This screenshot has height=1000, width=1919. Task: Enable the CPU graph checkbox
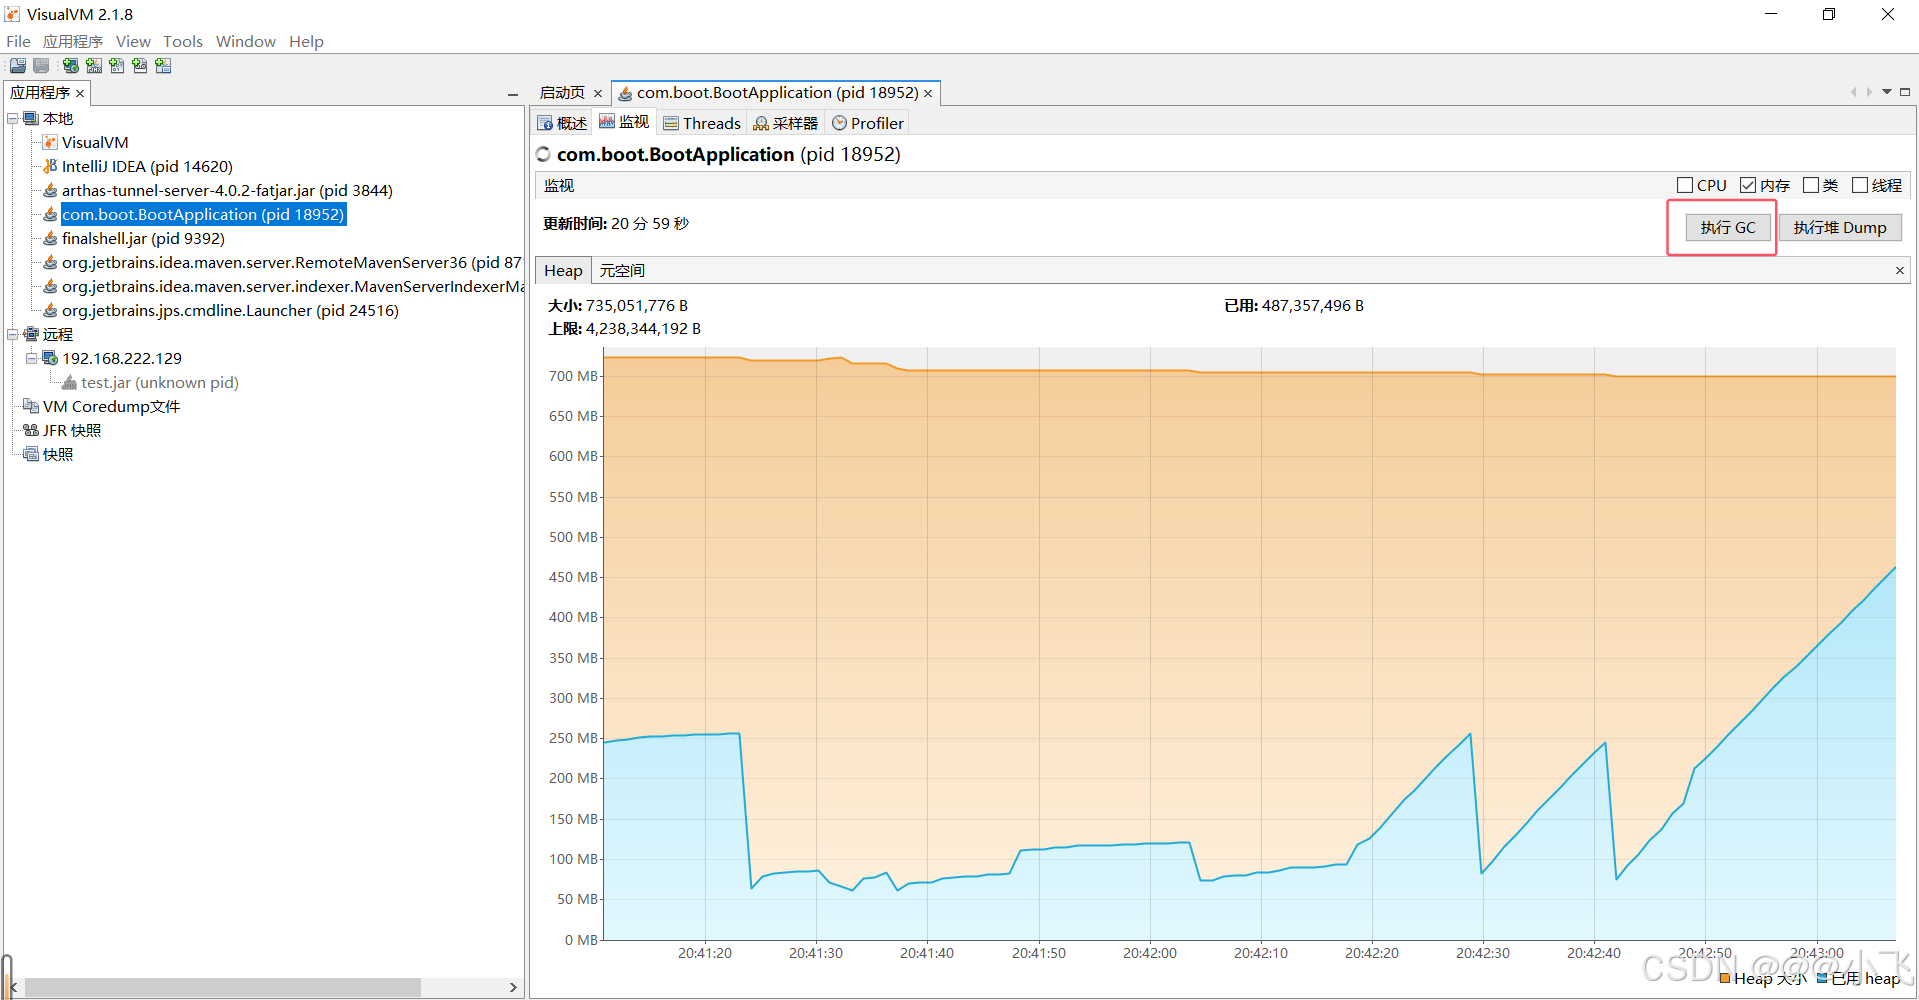(x=1685, y=185)
